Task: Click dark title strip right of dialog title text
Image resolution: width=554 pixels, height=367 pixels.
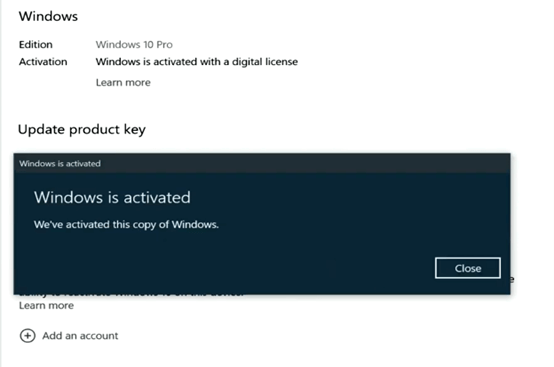Action: (304, 163)
